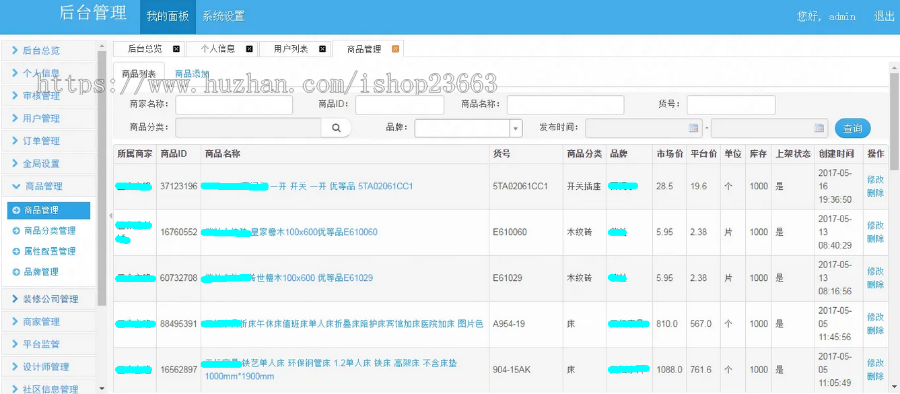Viewport: 900px width, 394px height.
Task: Select the 商品添加 sub-tab
Action: [192, 74]
